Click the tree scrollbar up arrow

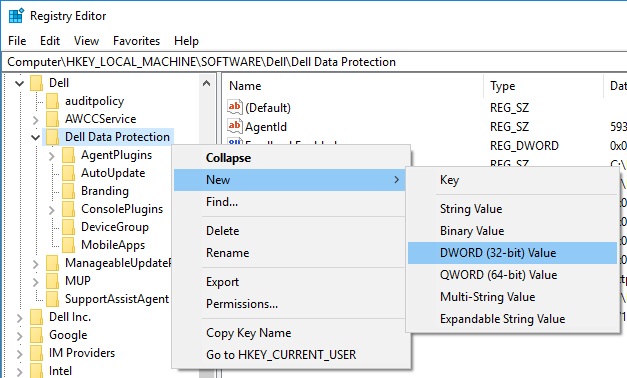206,83
